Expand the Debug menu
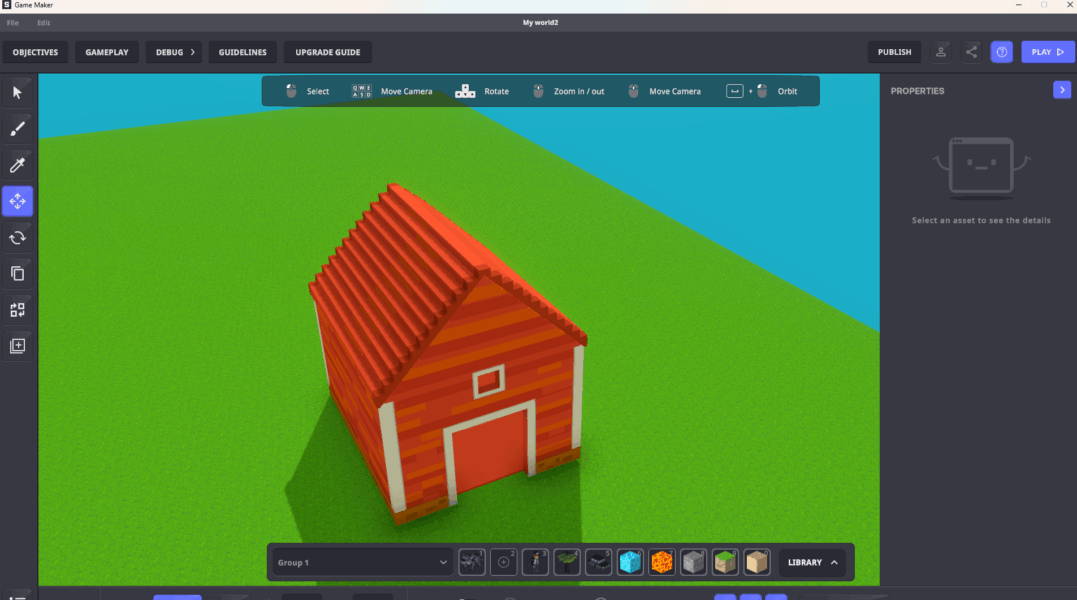The width and height of the screenshot is (1077, 600). click(x=174, y=52)
